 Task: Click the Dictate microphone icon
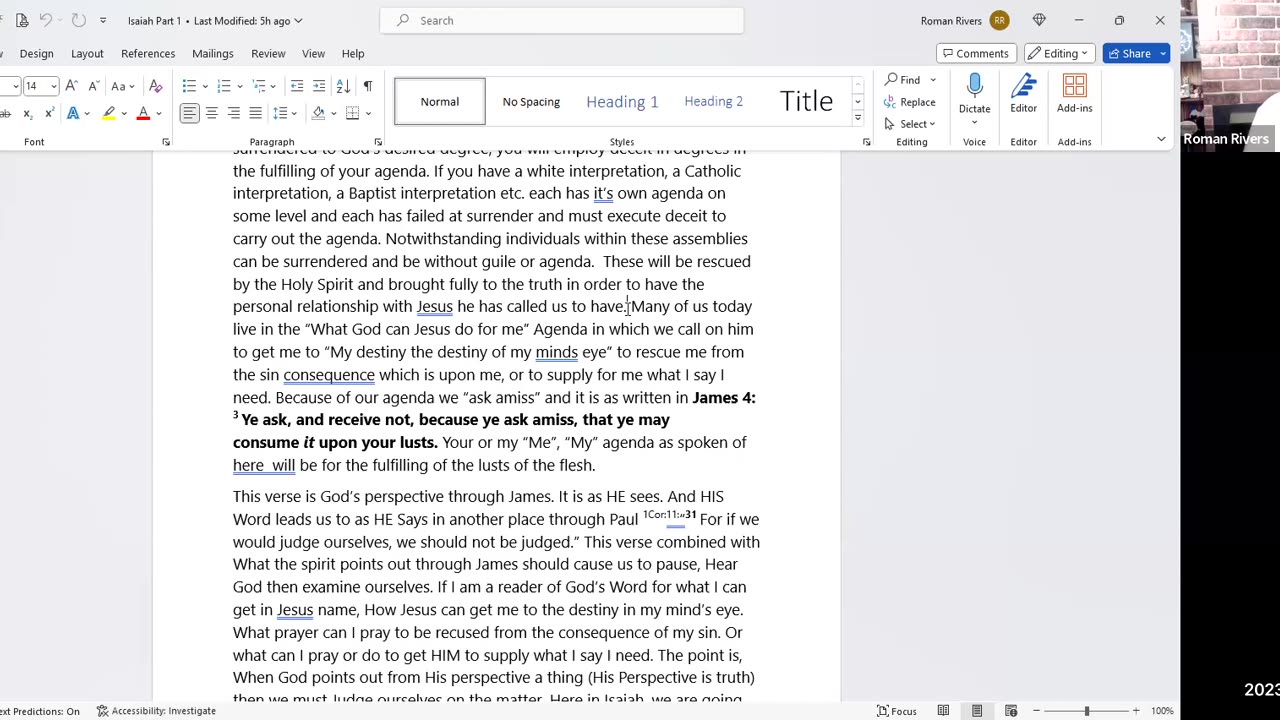974,87
